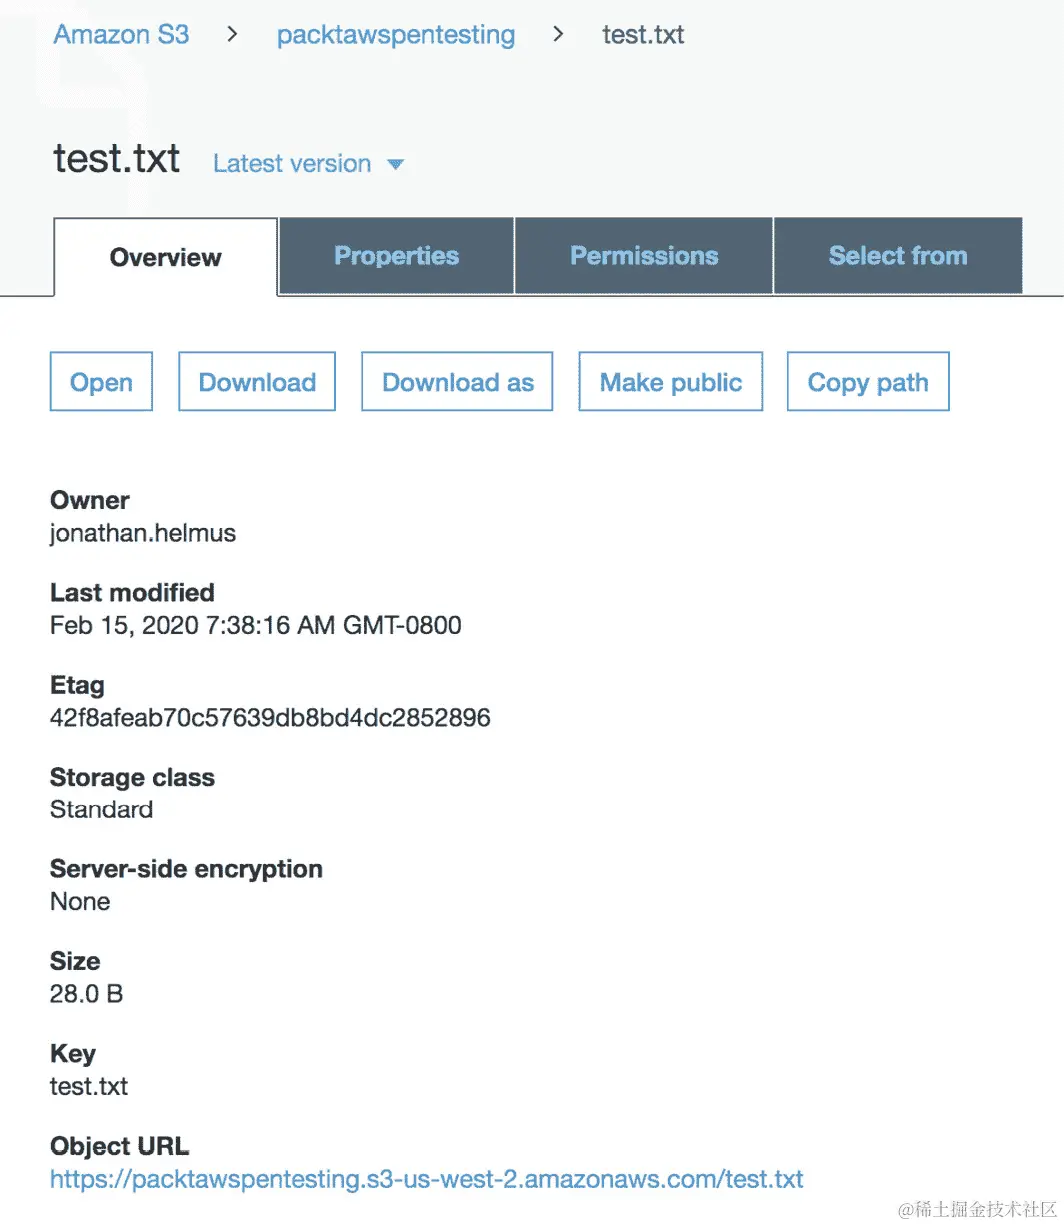This screenshot has height=1226, width=1064.
Task: Click the Open button
Action: [101, 381]
